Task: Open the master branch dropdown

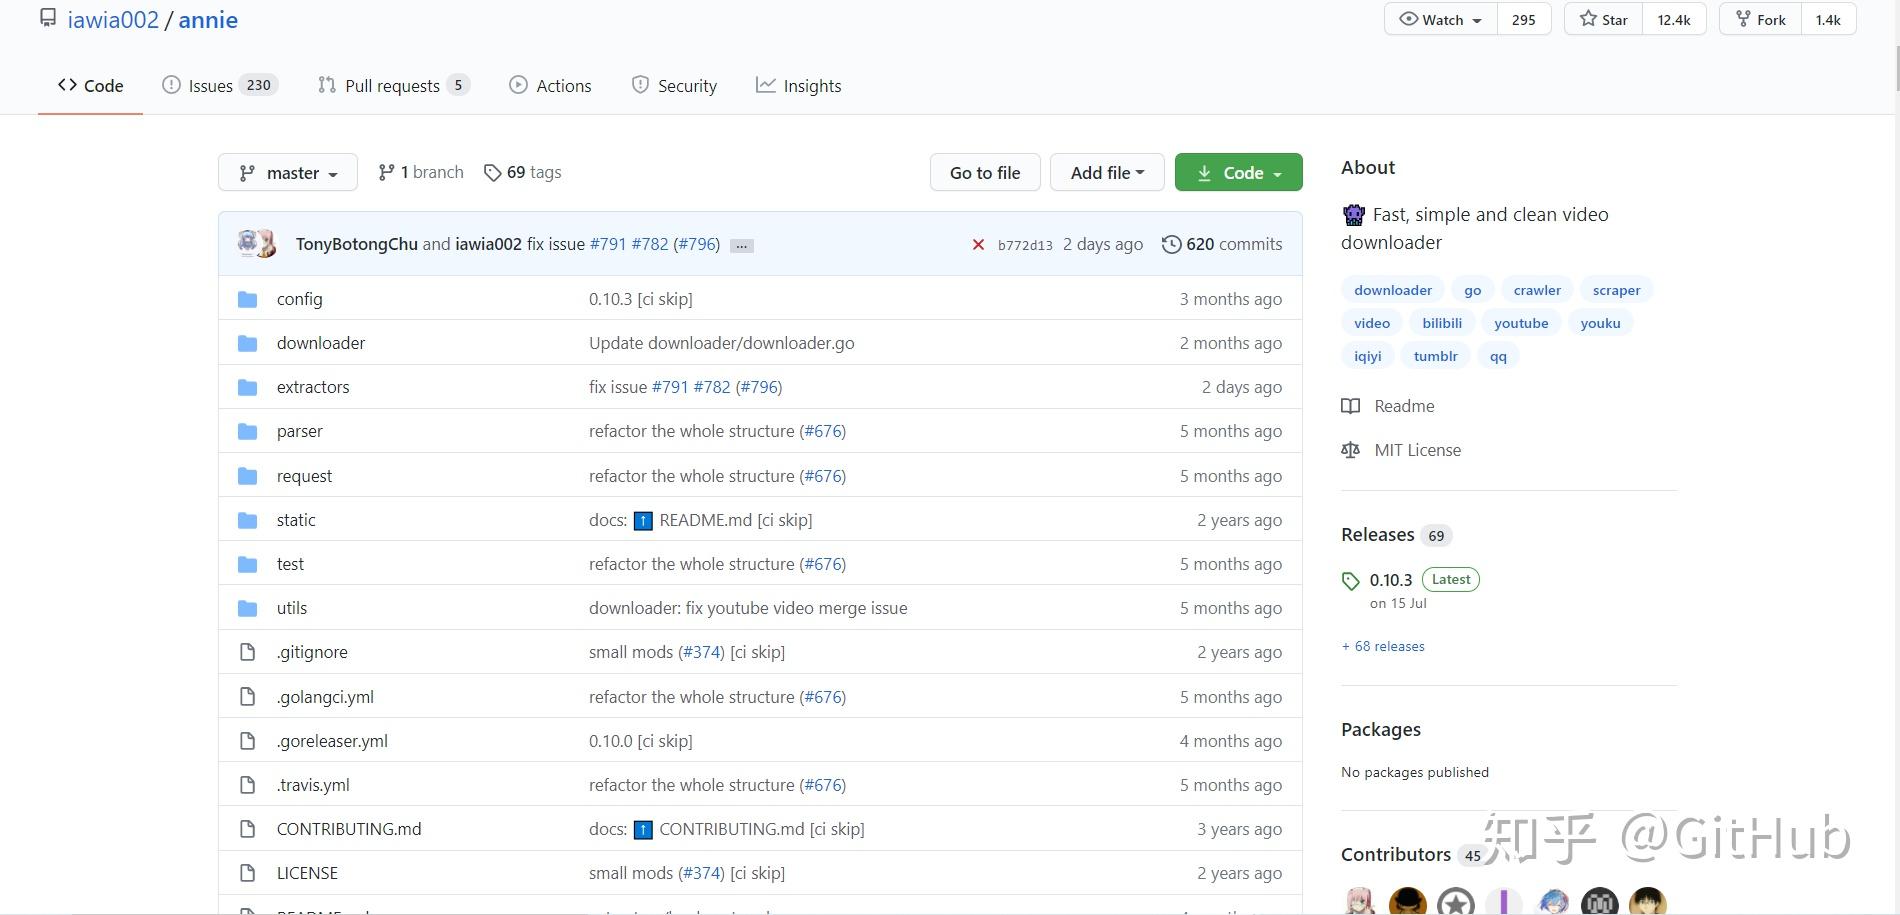Action: point(288,171)
